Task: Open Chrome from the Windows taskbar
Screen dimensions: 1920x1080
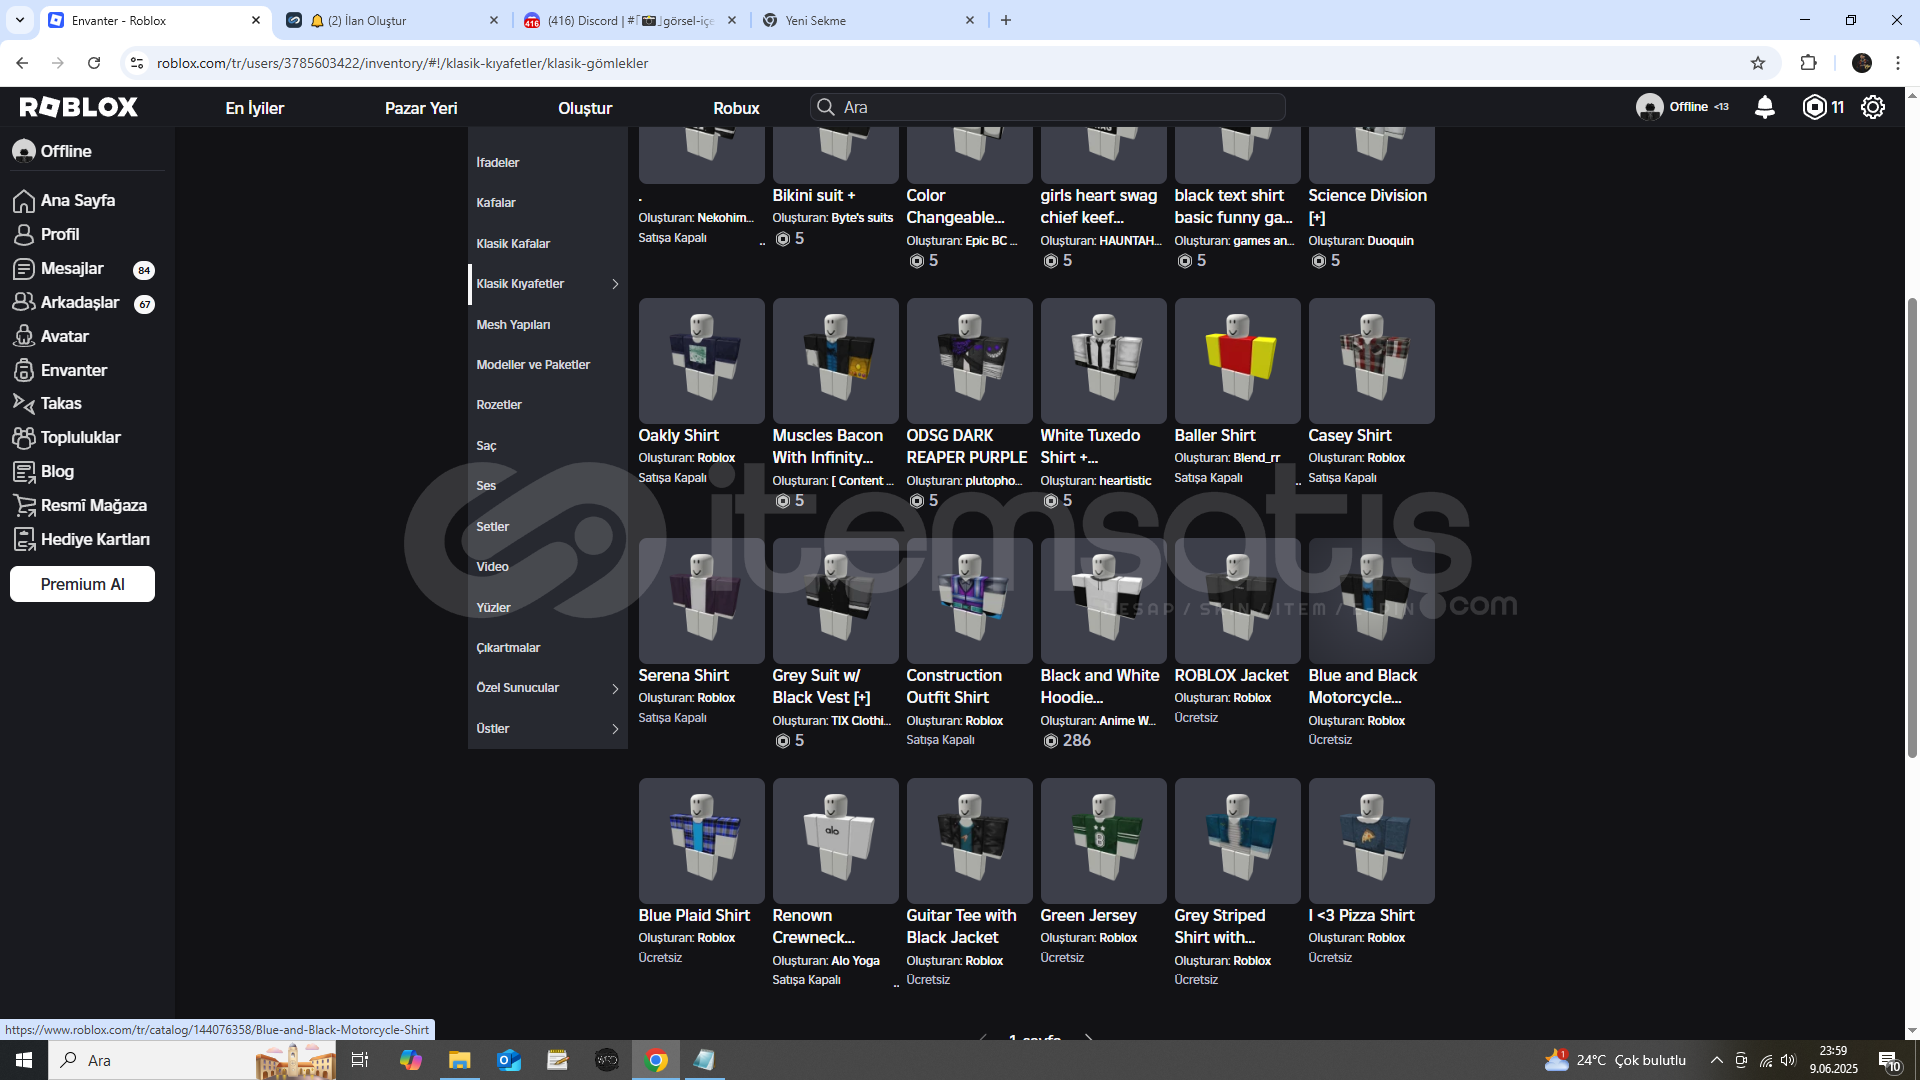Action: coord(656,1060)
